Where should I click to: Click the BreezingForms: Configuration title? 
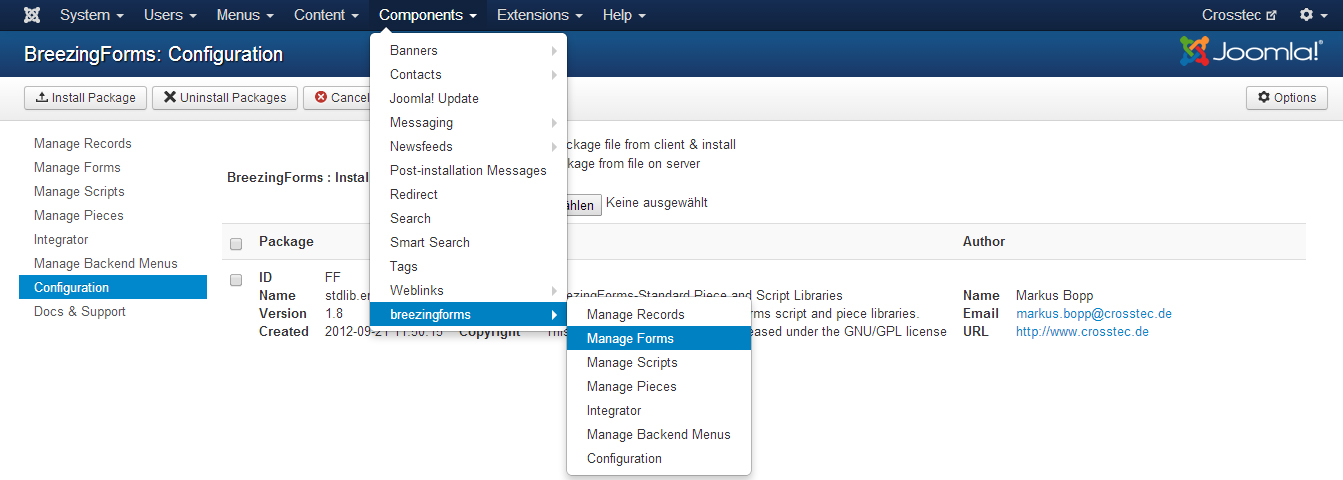(153, 55)
